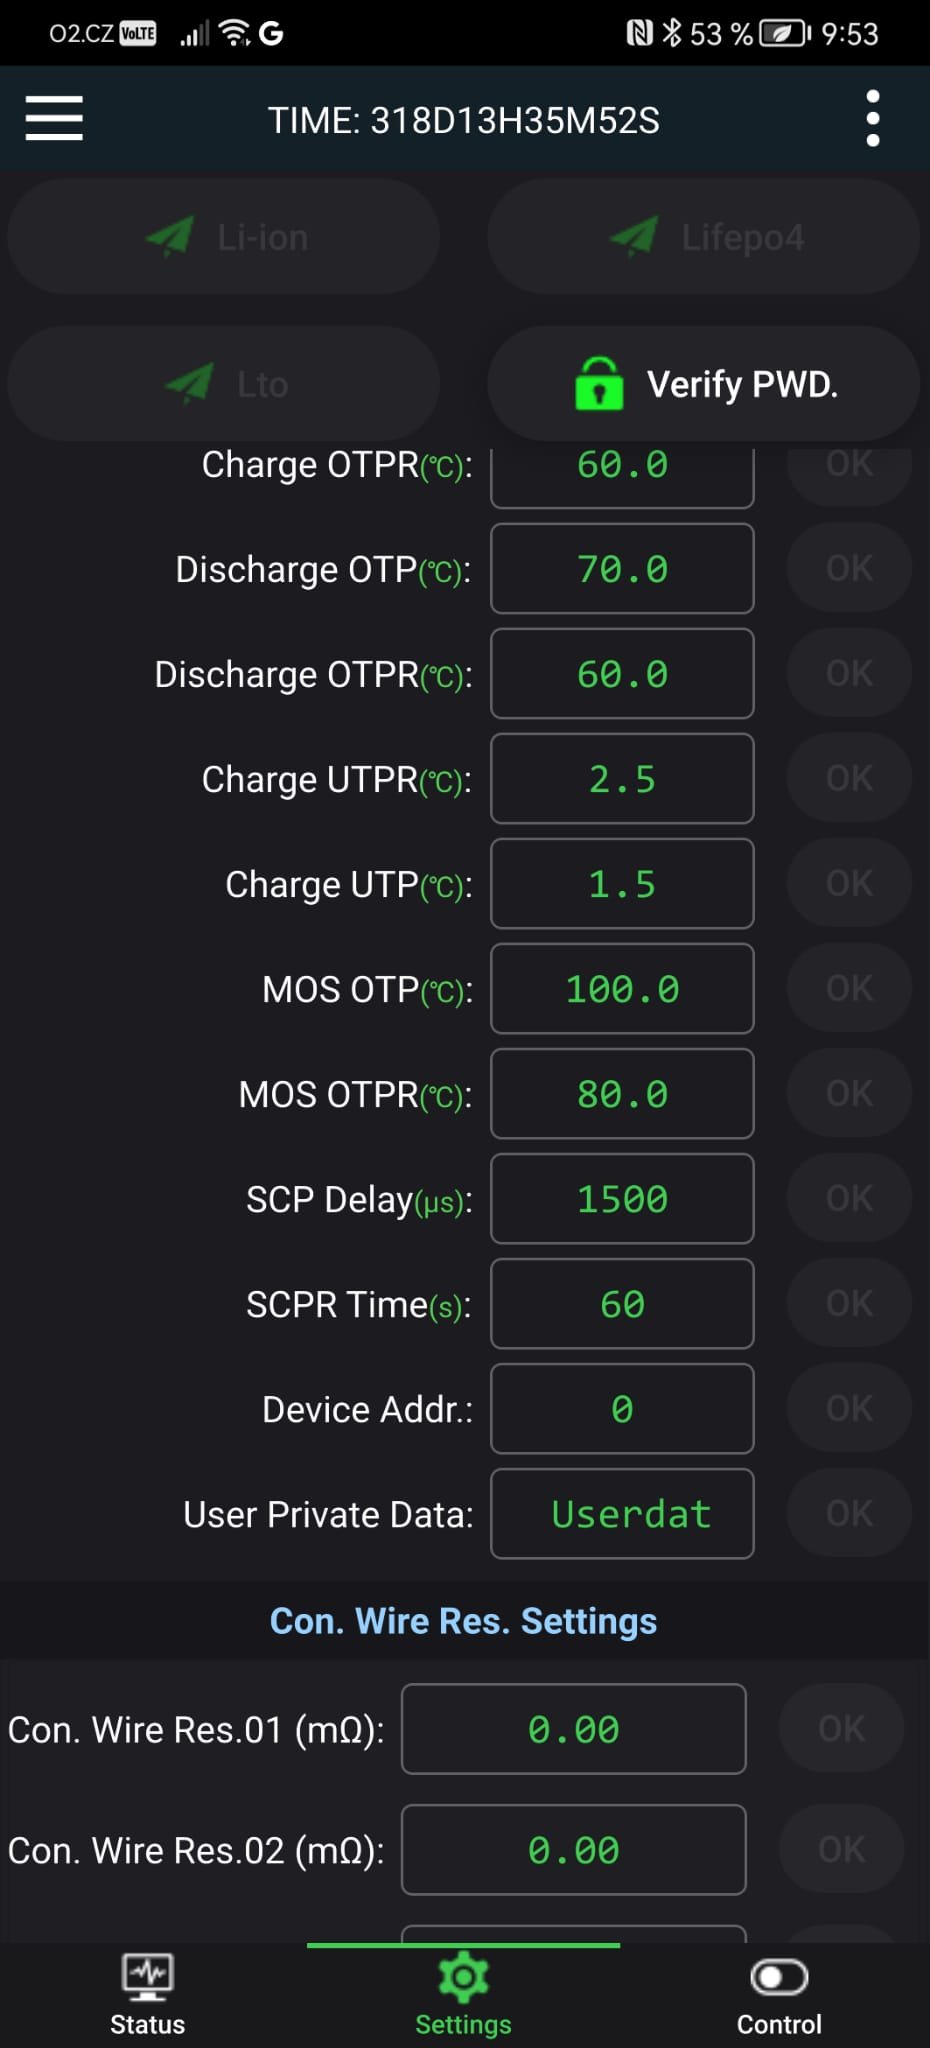Edit the Device Addr. value field
Viewport: 930px width, 2048px height.
622,1409
